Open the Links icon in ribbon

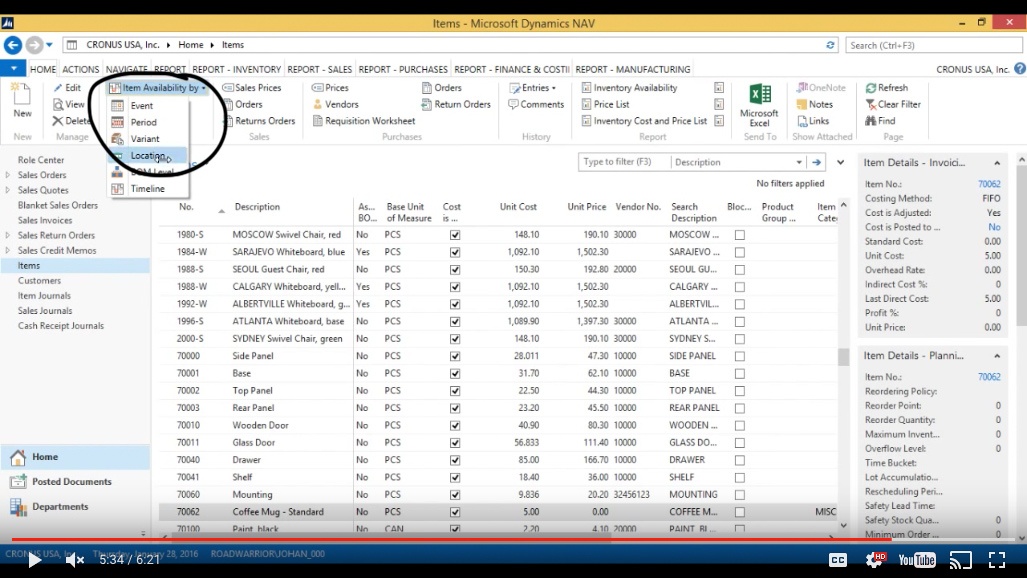[x=802, y=121]
